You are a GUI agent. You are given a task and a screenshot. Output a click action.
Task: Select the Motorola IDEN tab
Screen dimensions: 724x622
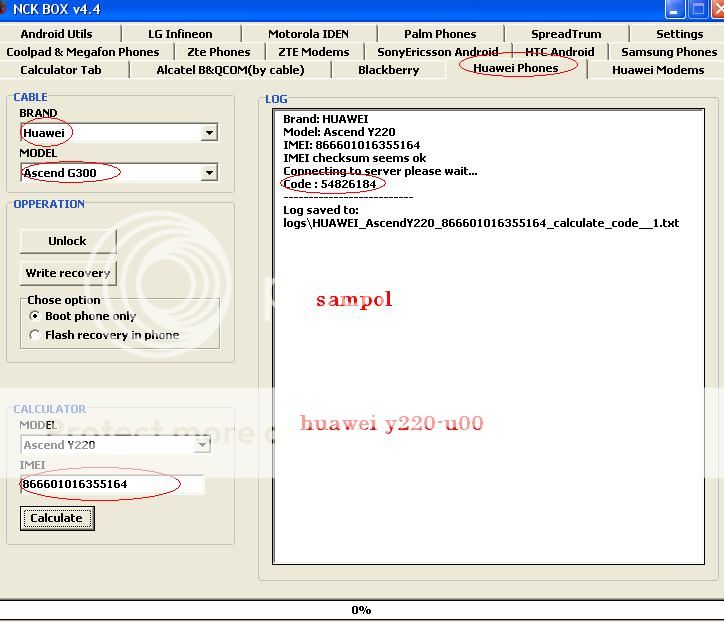pyautogui.click(x=308, y=33)
